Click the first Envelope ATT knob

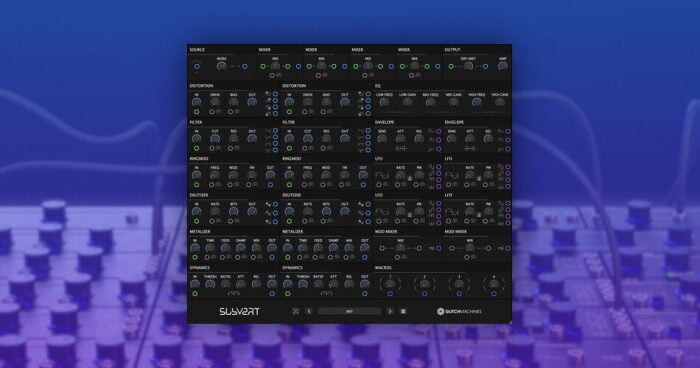pyautogui.click(x=400, y=139)
